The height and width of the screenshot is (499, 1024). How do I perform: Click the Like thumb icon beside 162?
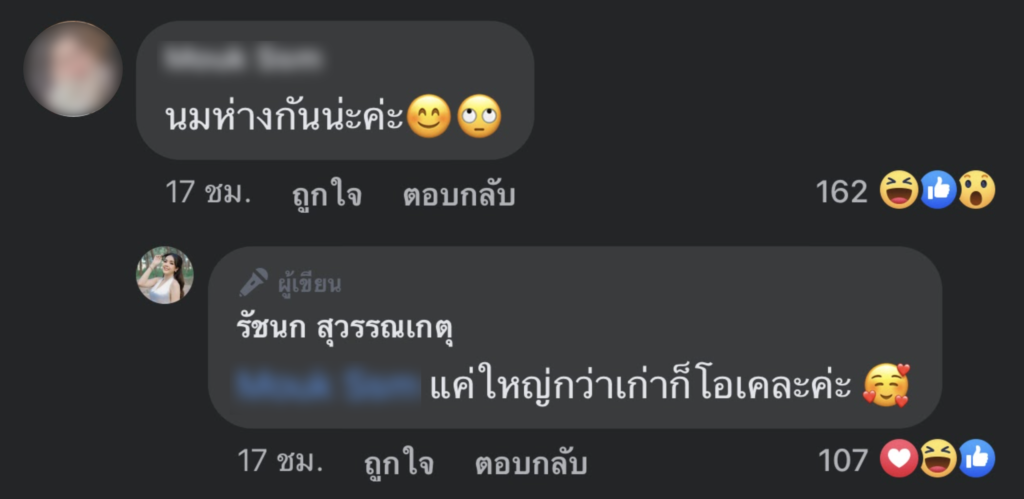pyautogui.click(x=938, y=190)
